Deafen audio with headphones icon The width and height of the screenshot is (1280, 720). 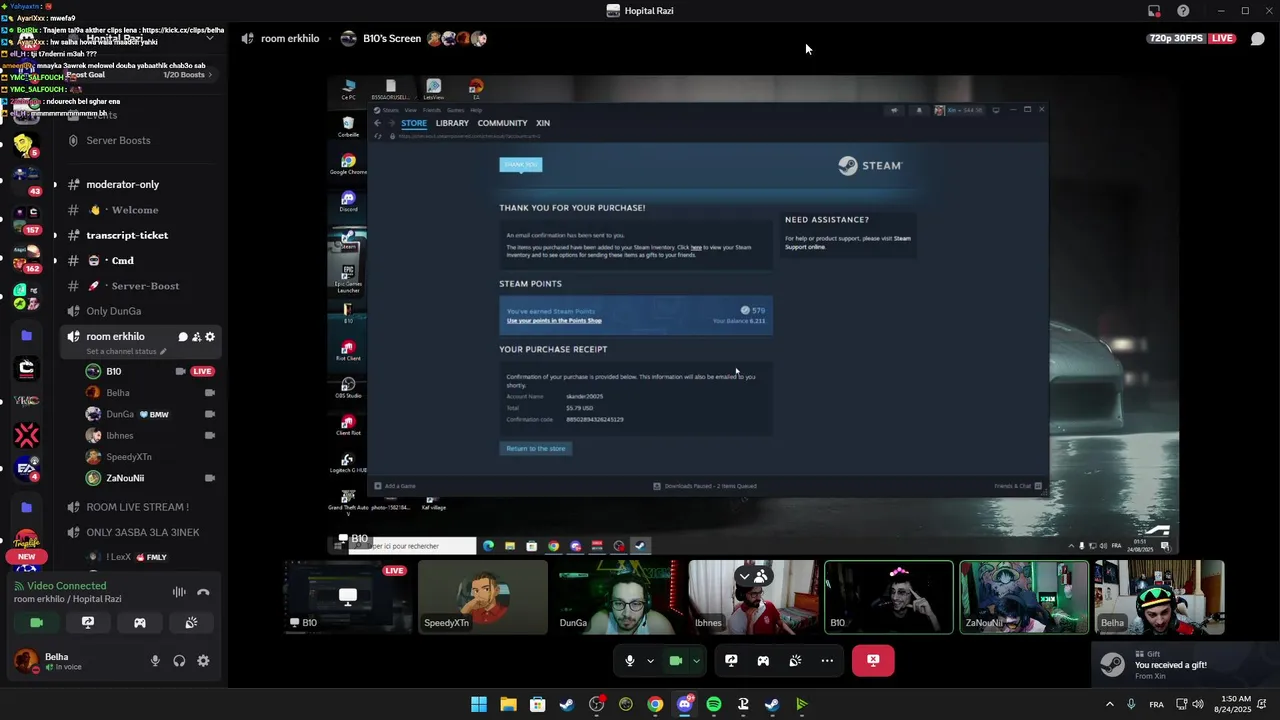[179, 661]
